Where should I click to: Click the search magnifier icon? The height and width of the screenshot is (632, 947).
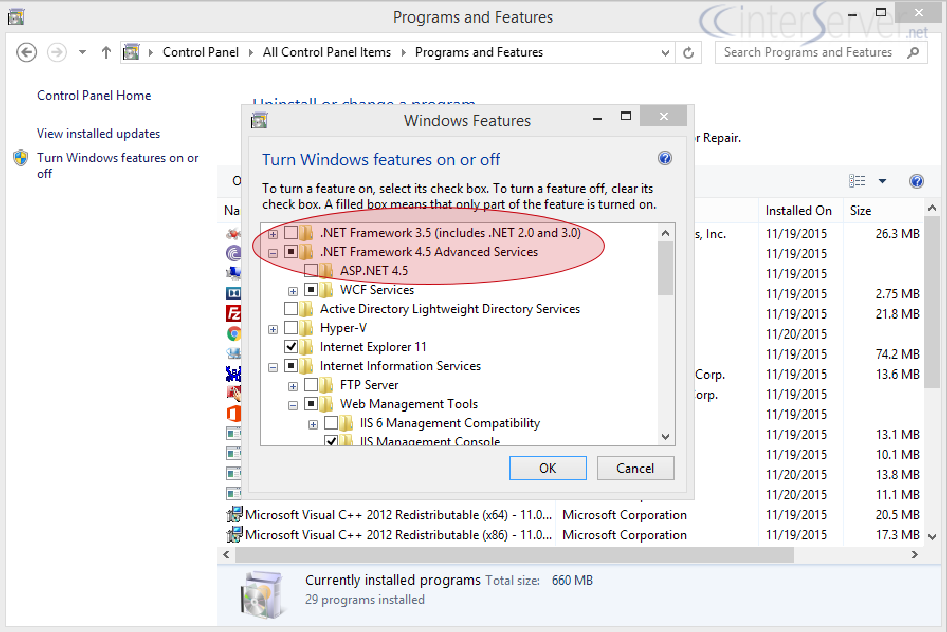(x=913, y=53)
